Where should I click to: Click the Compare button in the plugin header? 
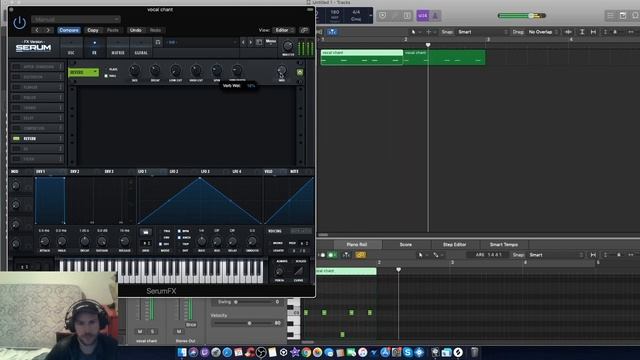[69, 30]
